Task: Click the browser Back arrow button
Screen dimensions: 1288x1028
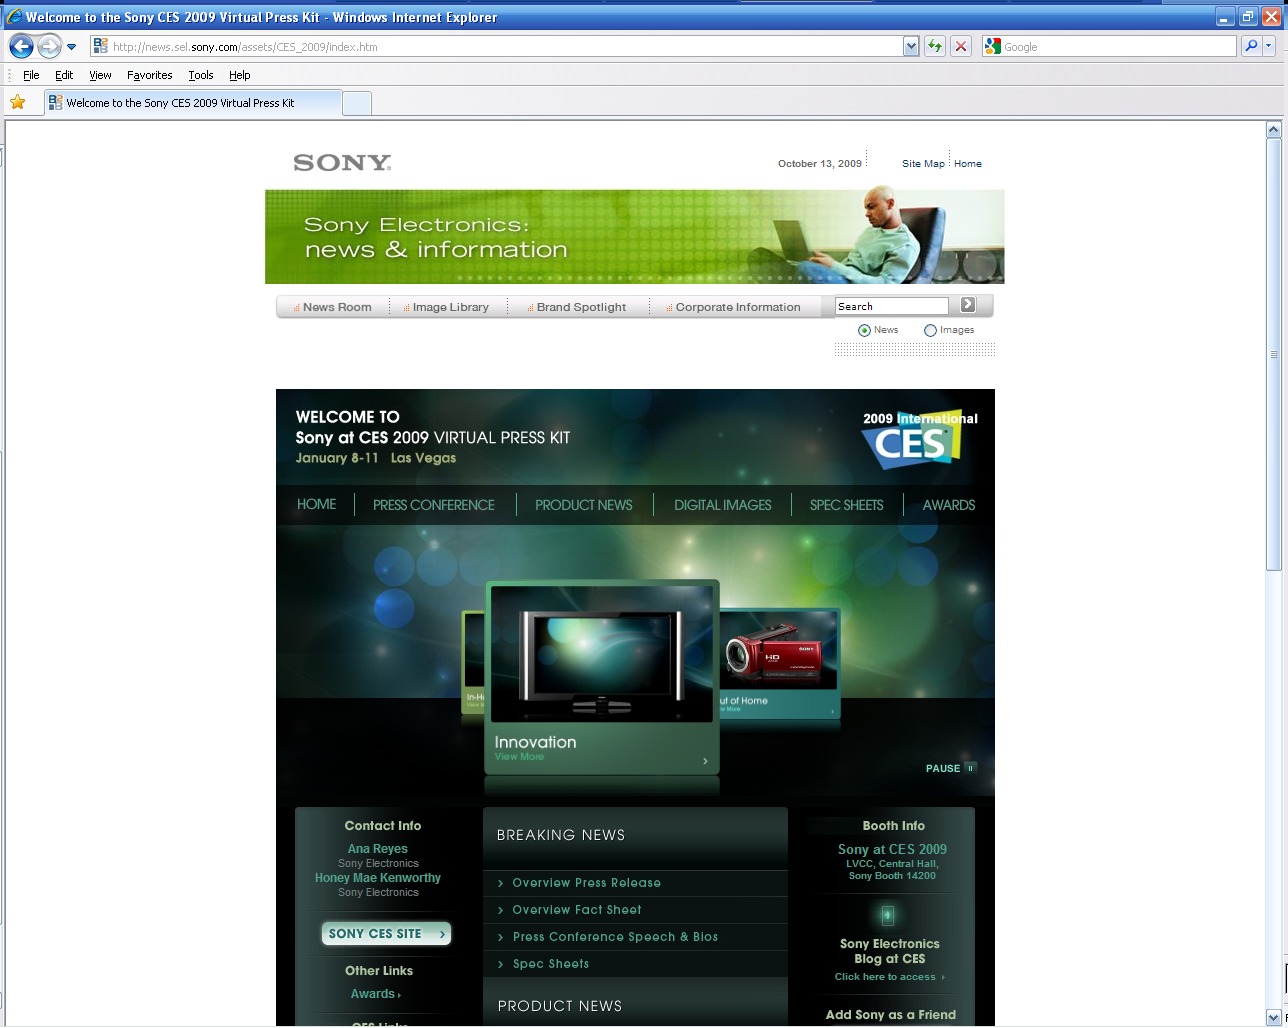Action: point(21,46)
